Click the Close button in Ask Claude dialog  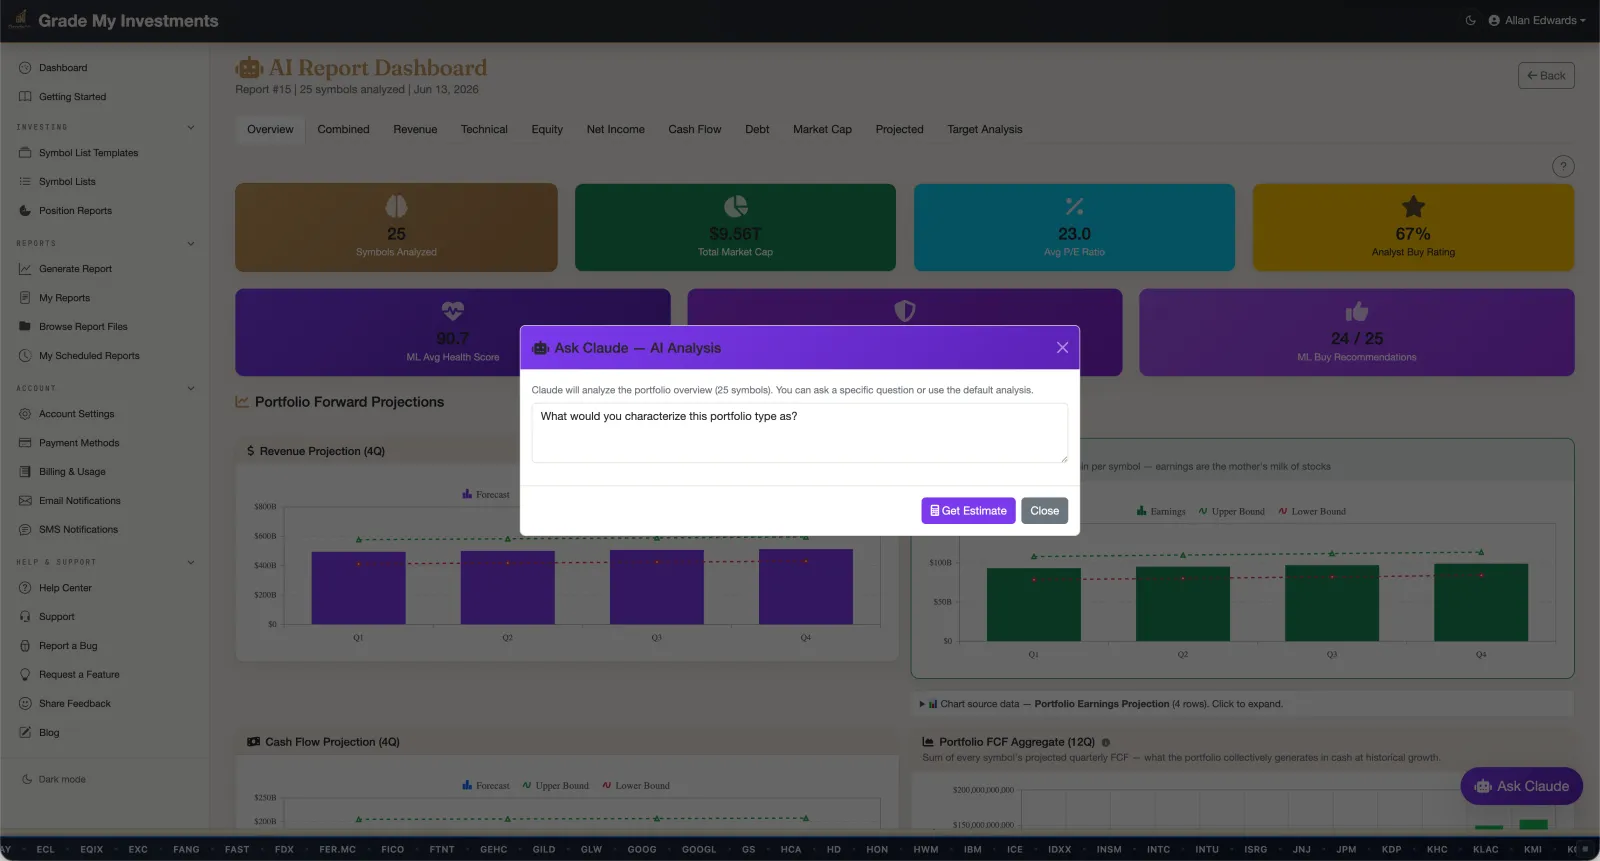tap(1044, 511)
